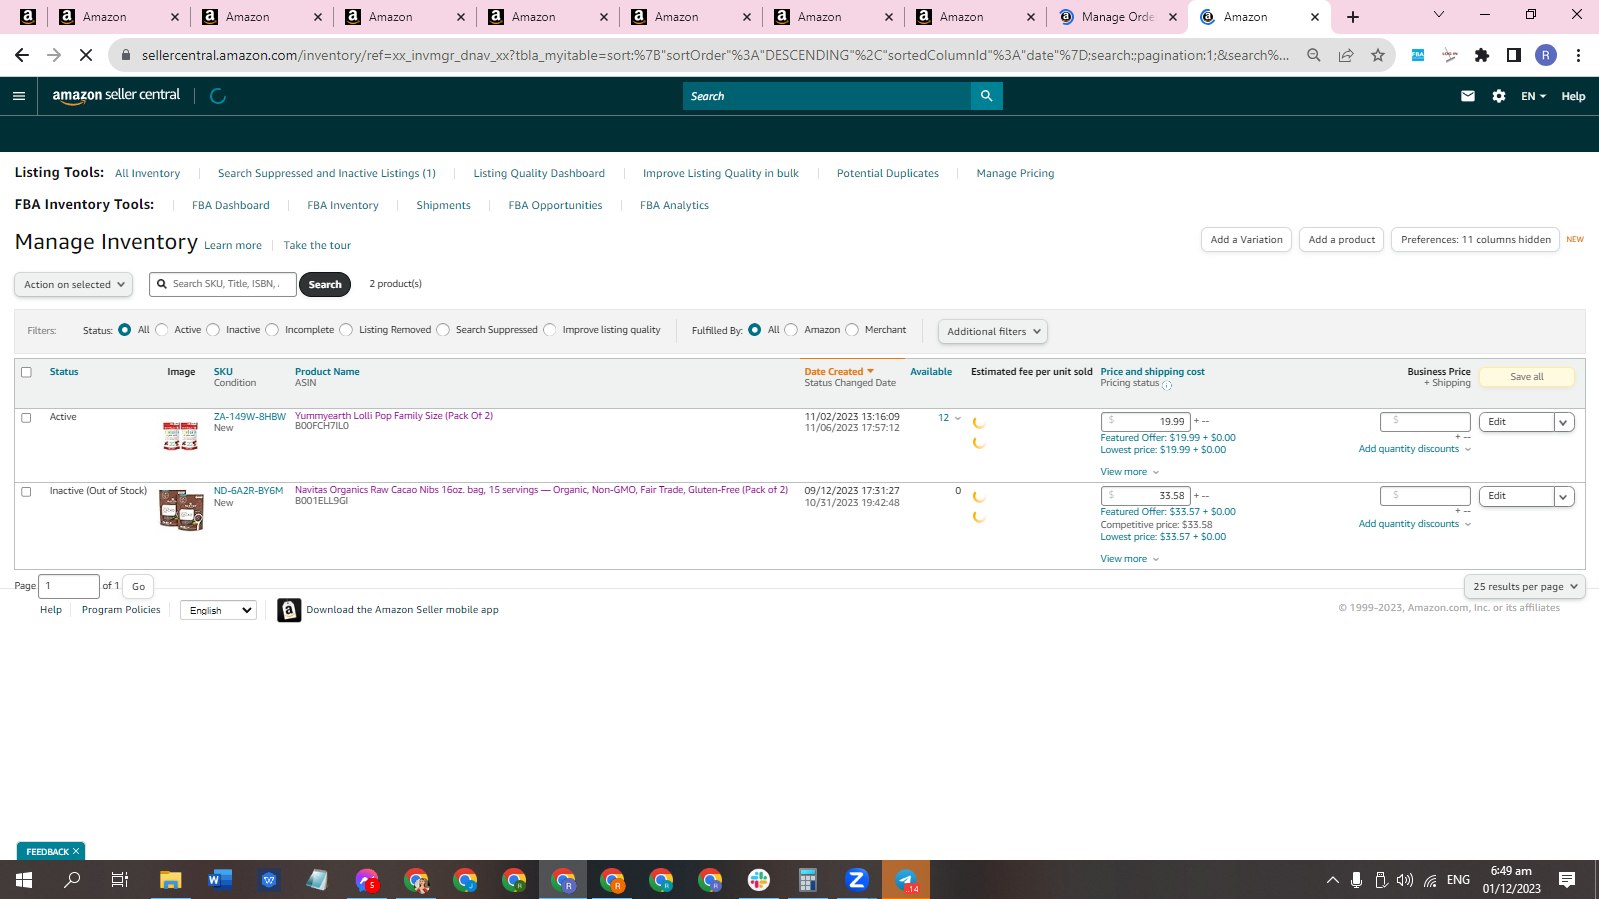1599x899 pixels.
Task: Click the share page icon in address bar
Action: [x=1346, y=55]
